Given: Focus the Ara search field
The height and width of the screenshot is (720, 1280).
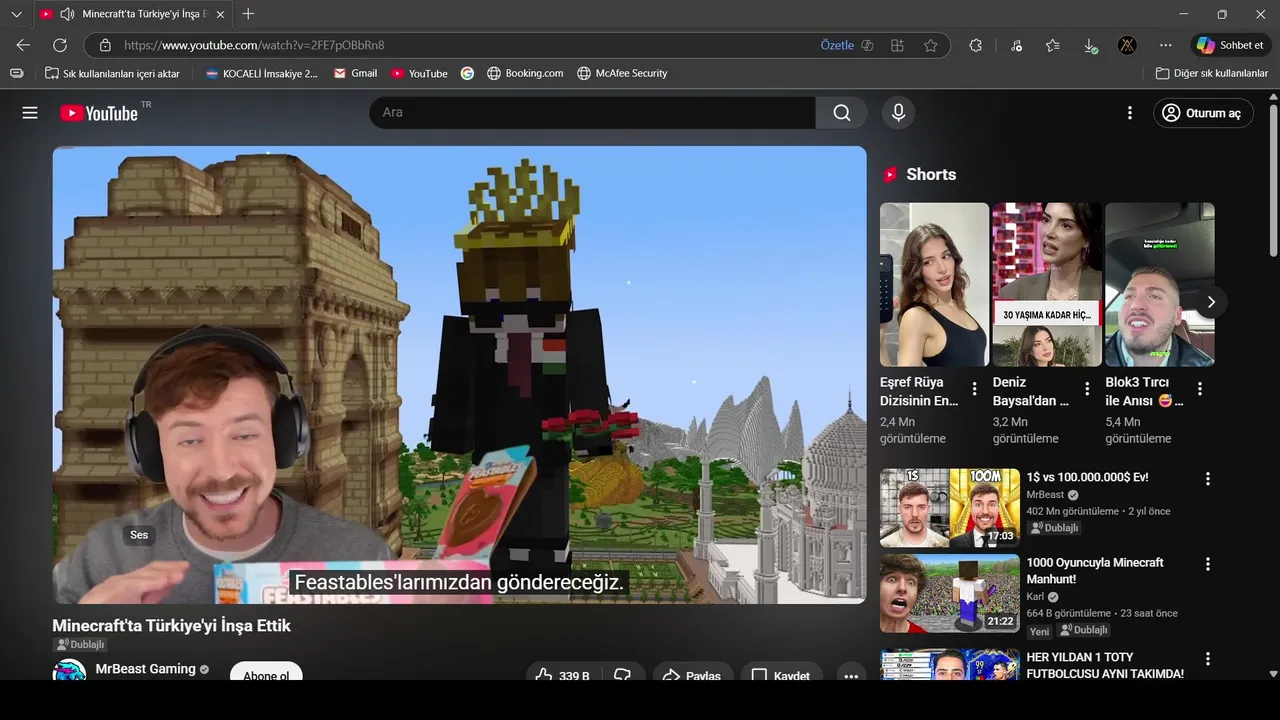Looking at the screenshot, I should [593, 113].
